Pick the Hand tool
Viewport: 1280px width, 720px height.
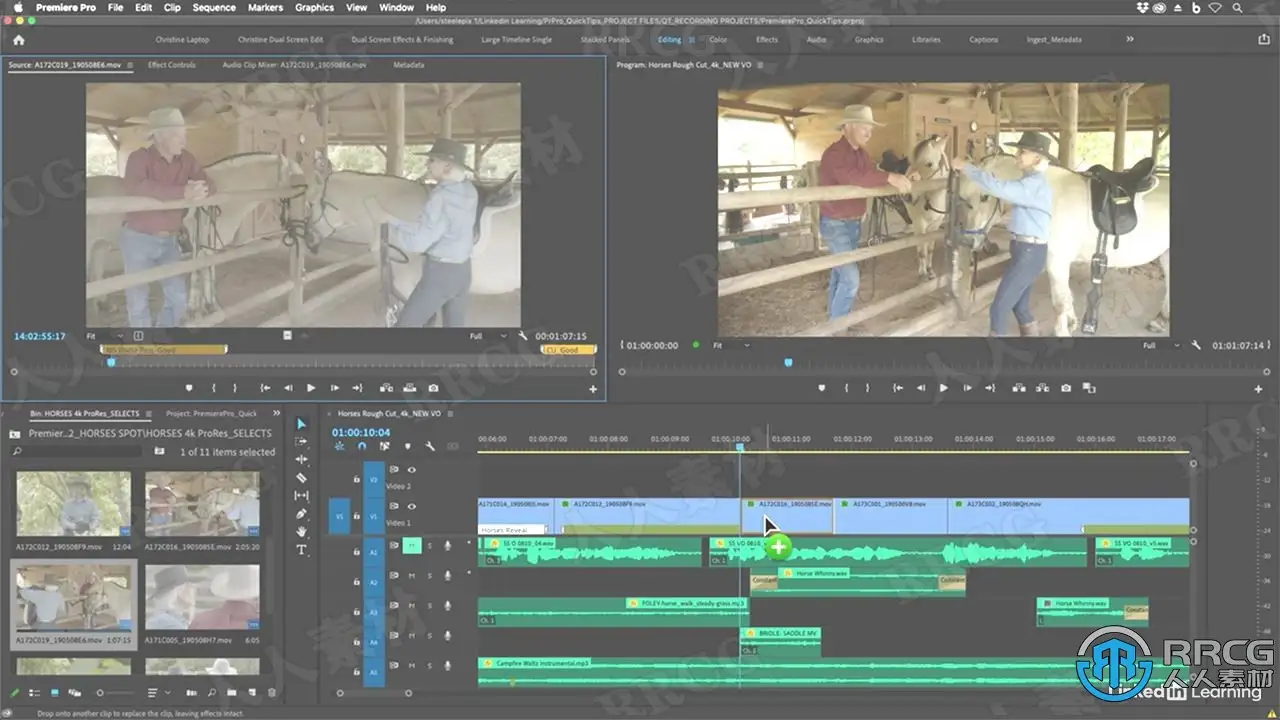[302, 532]
